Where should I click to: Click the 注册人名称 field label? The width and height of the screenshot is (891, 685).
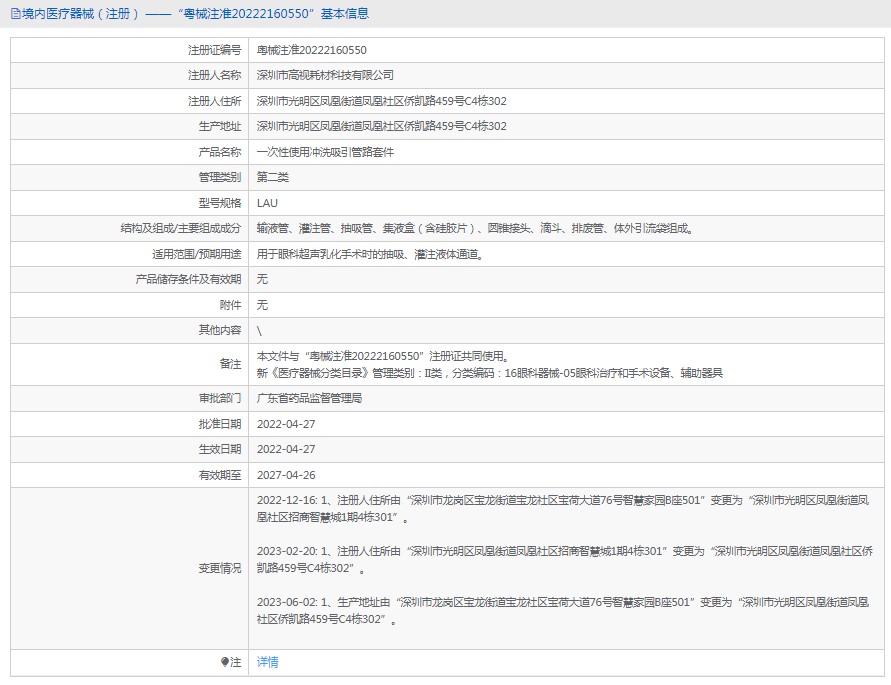pyautogui.click(x=214, y=75)
